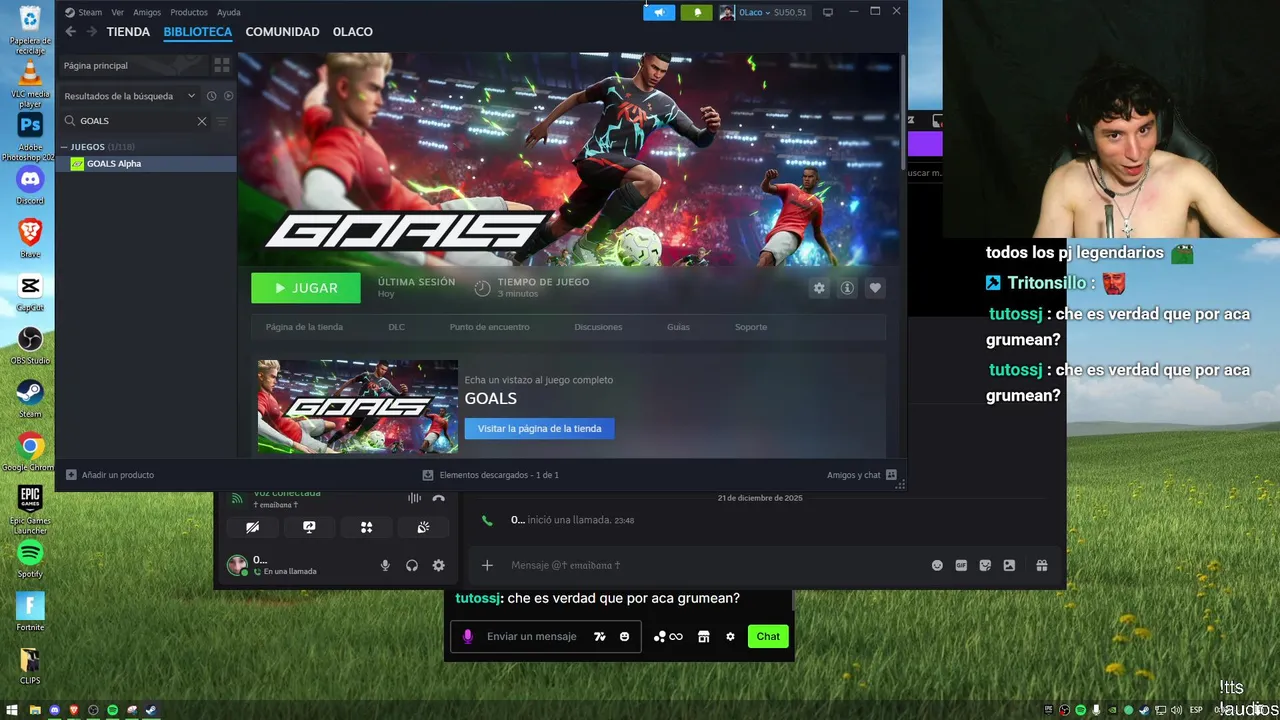Open Soporte tab
The height and width of the screenshot is (720, 1280).
[x=751, y=327]
